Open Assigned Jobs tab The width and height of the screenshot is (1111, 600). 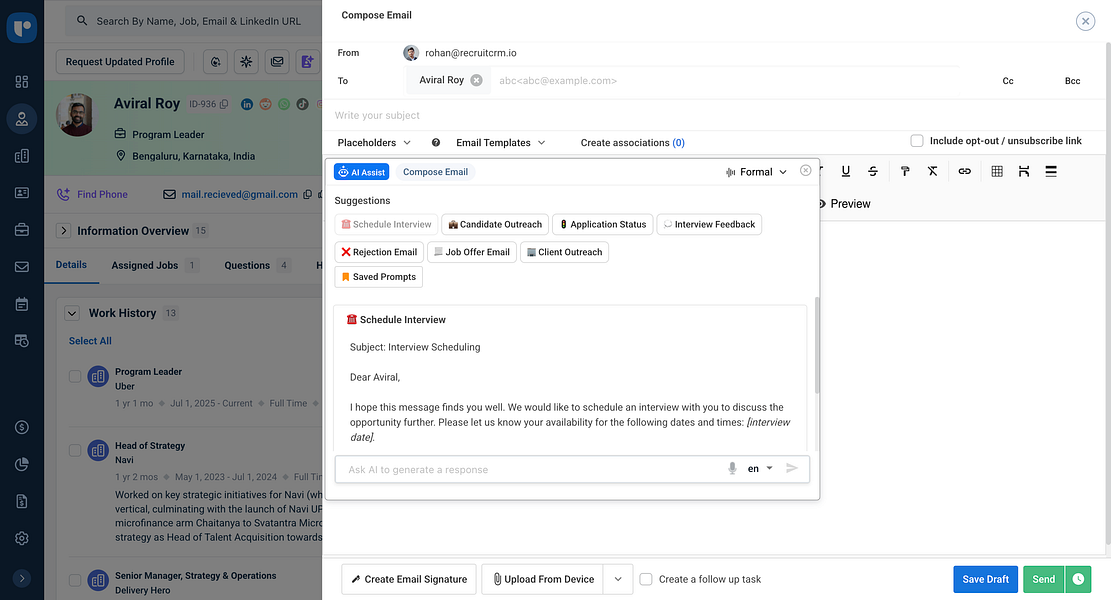(154, 265)
